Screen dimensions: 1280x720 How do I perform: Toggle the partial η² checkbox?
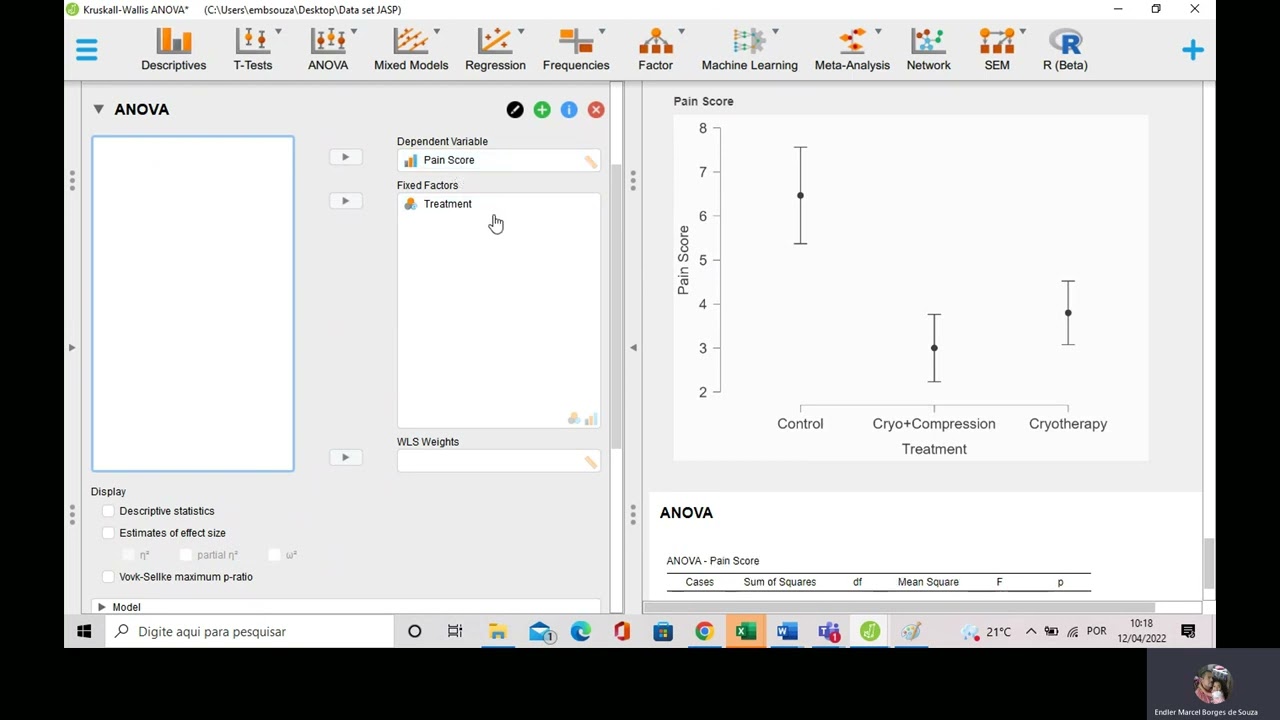point(186,555)
